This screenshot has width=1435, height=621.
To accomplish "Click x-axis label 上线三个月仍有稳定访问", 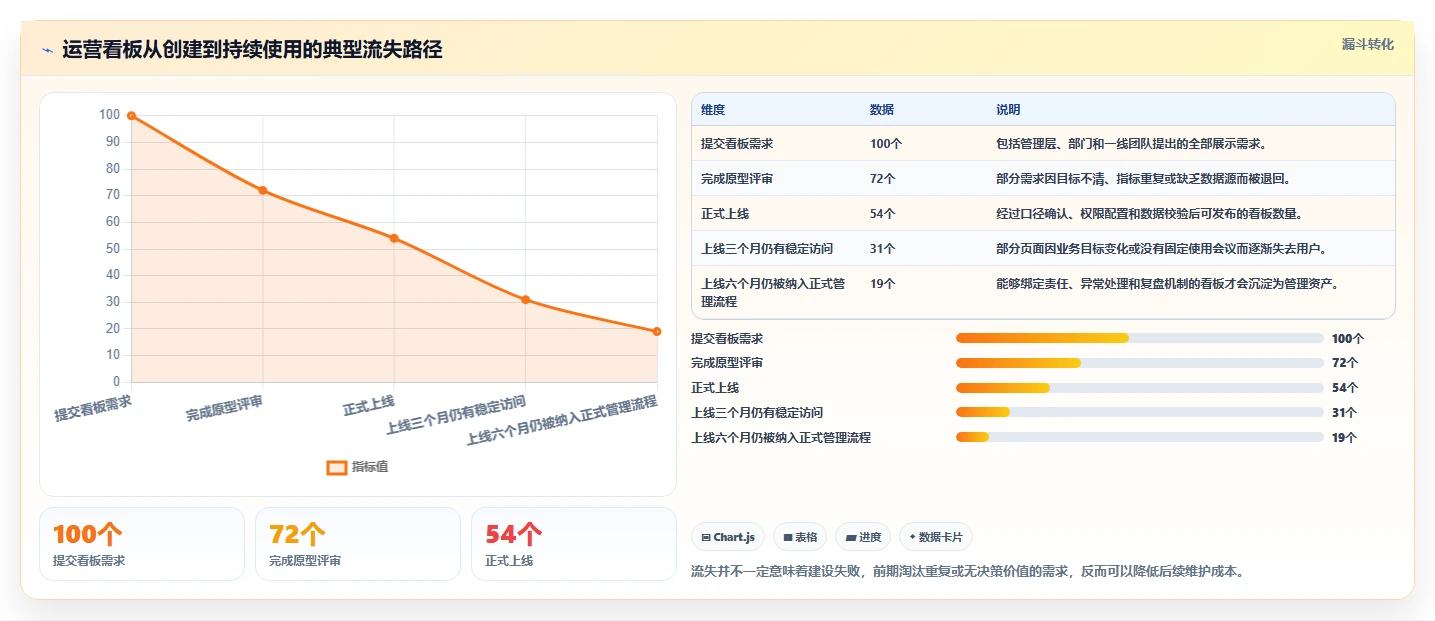I will [456, 416].
